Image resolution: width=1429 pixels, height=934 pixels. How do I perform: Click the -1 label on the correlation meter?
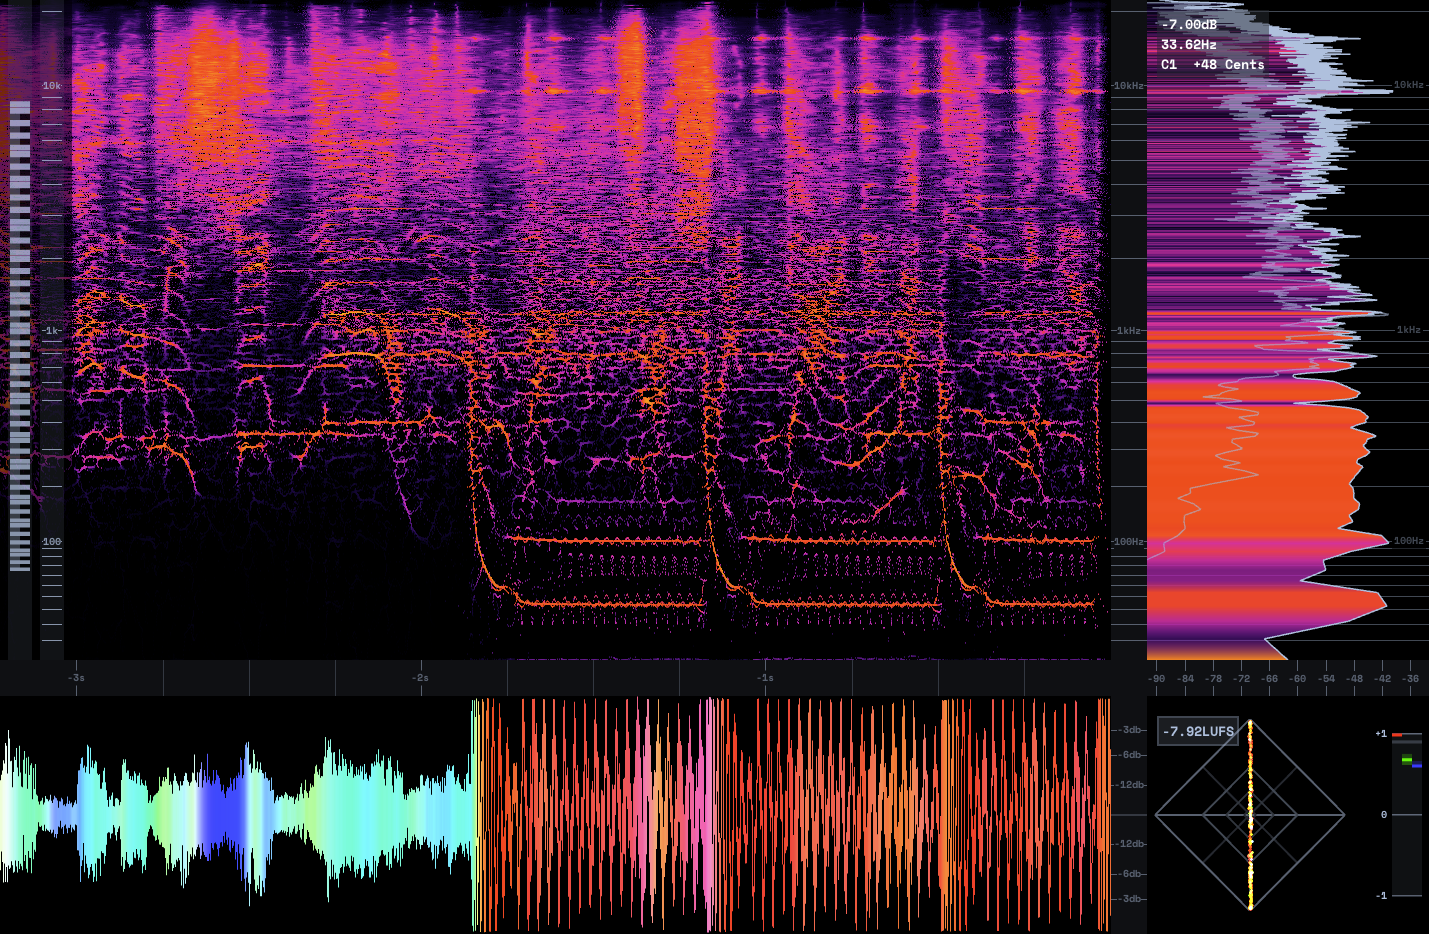coord(1382,895)
